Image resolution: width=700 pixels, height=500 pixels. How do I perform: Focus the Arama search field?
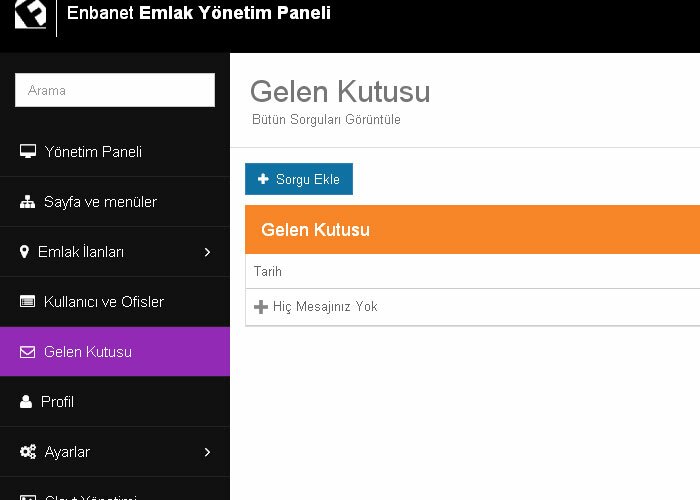click(x=115, y=90)
